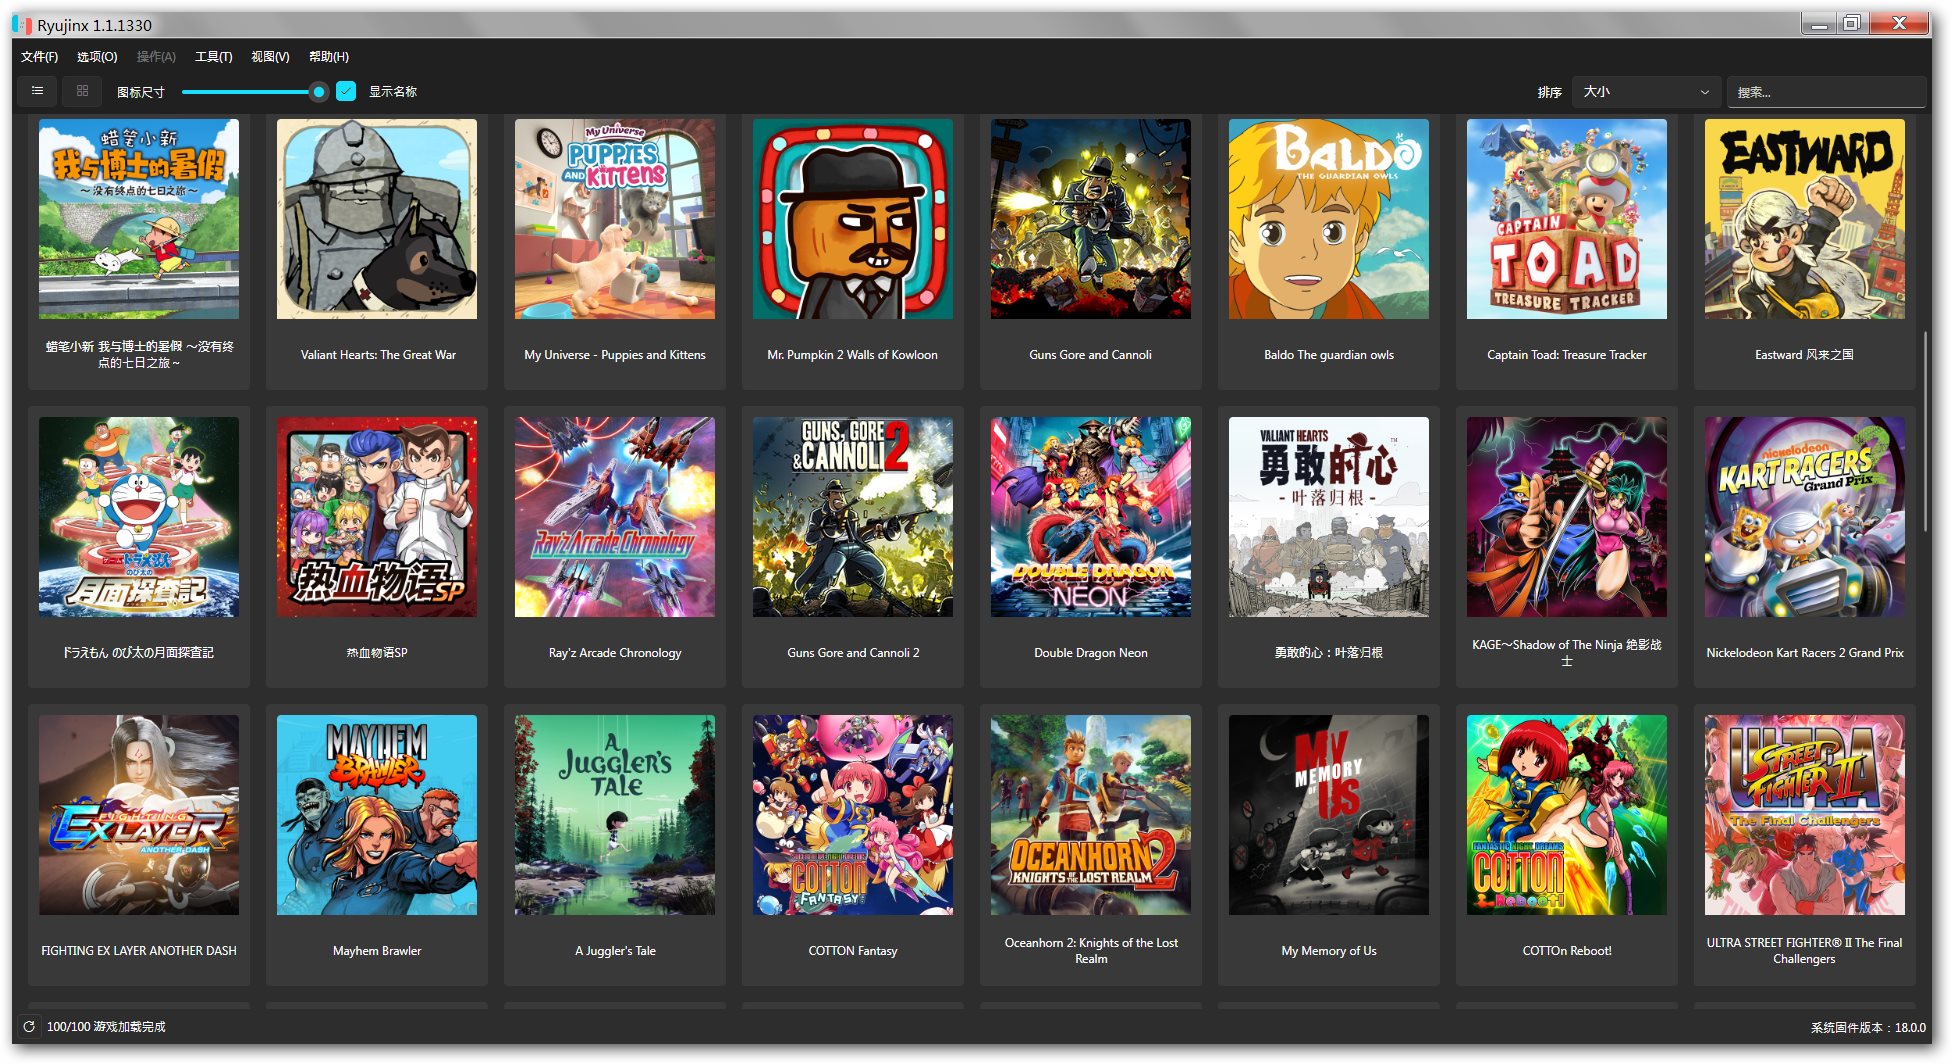The image size is (1952, 1064).
Task: Open the 视图(V) menu
Action: click(x=270, y=56)
